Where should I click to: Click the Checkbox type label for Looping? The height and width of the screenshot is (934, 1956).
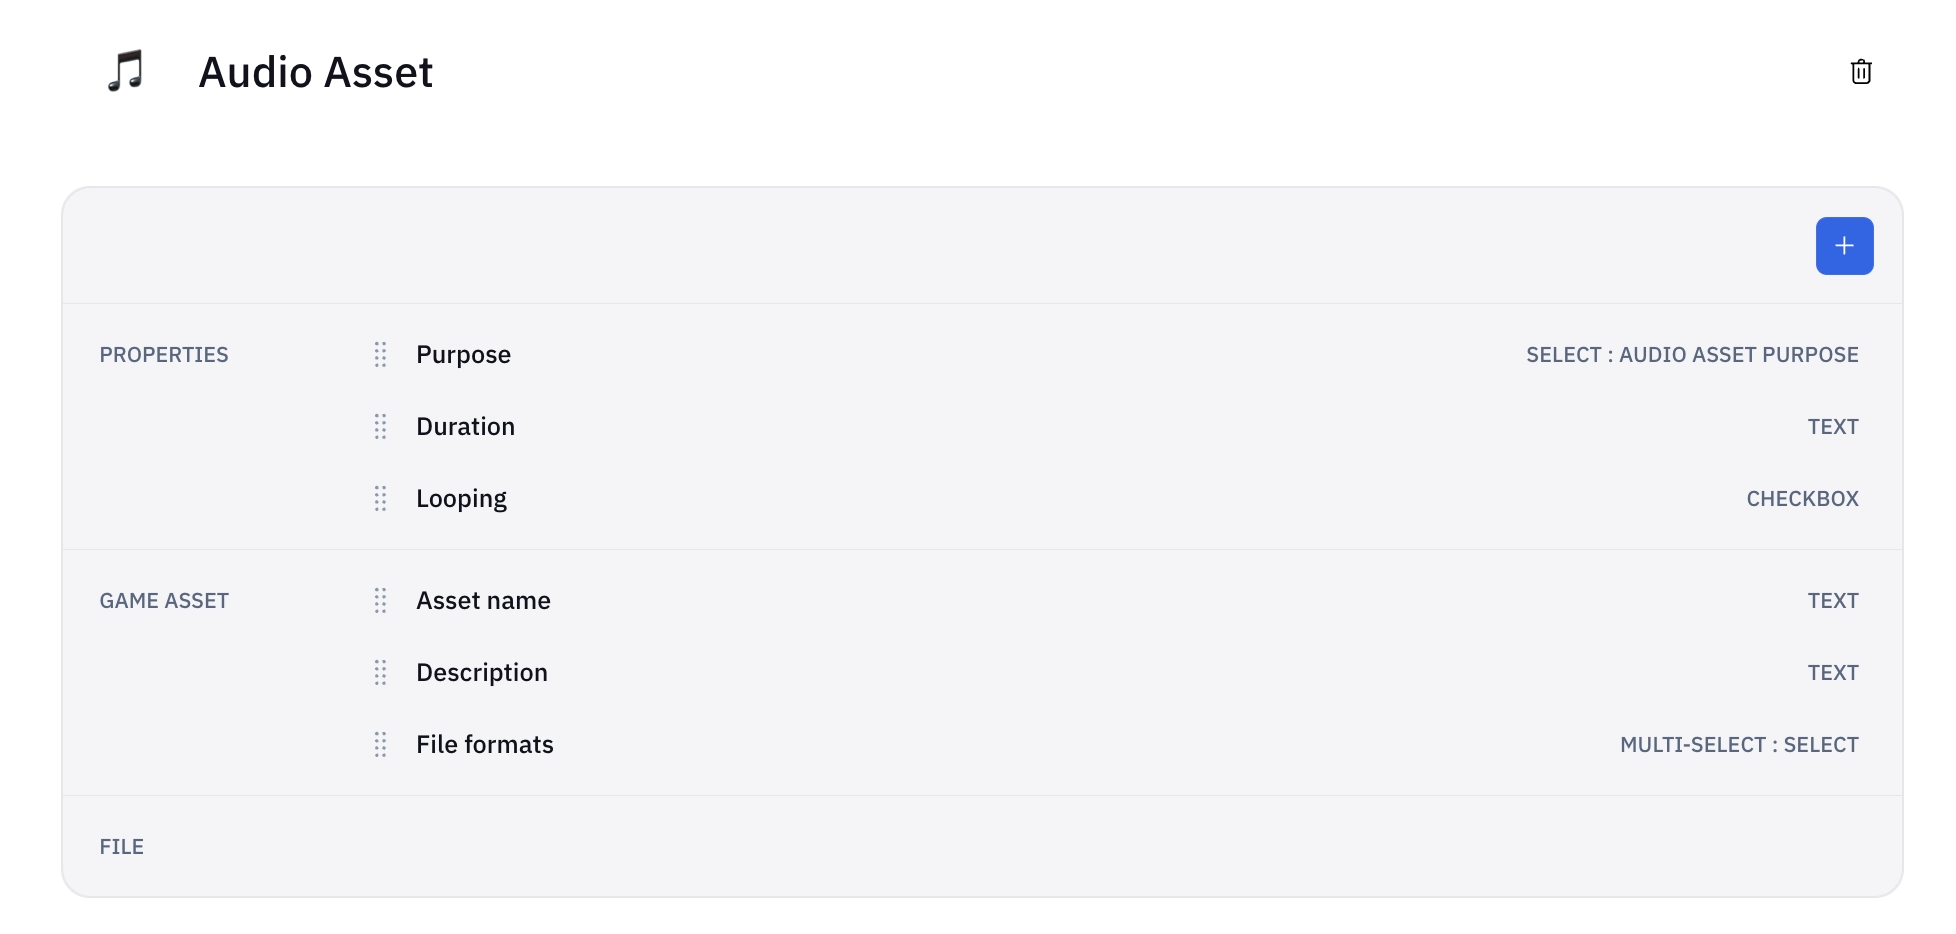pos(1801,499)
